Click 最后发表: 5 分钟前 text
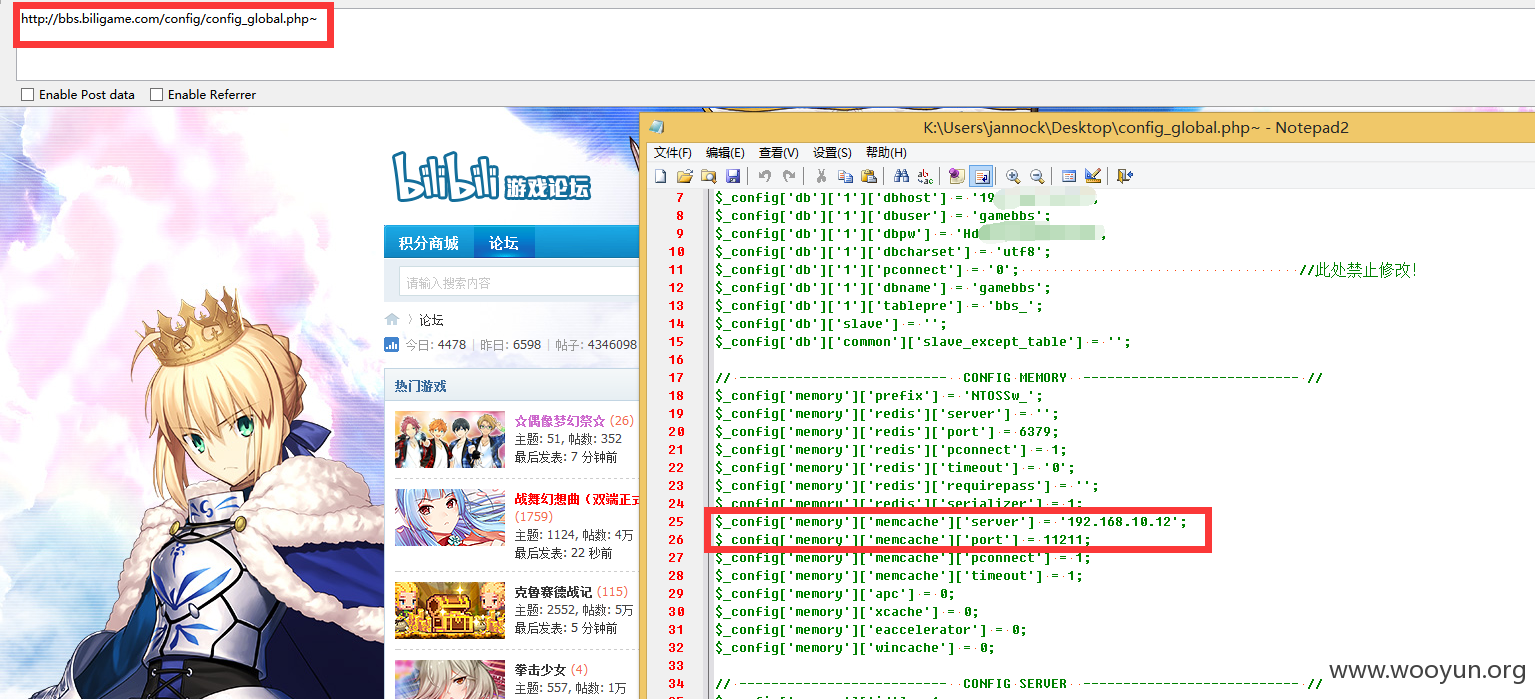Image resolution: width=1535 pixels, height=699 pixels. click(565, 628)
